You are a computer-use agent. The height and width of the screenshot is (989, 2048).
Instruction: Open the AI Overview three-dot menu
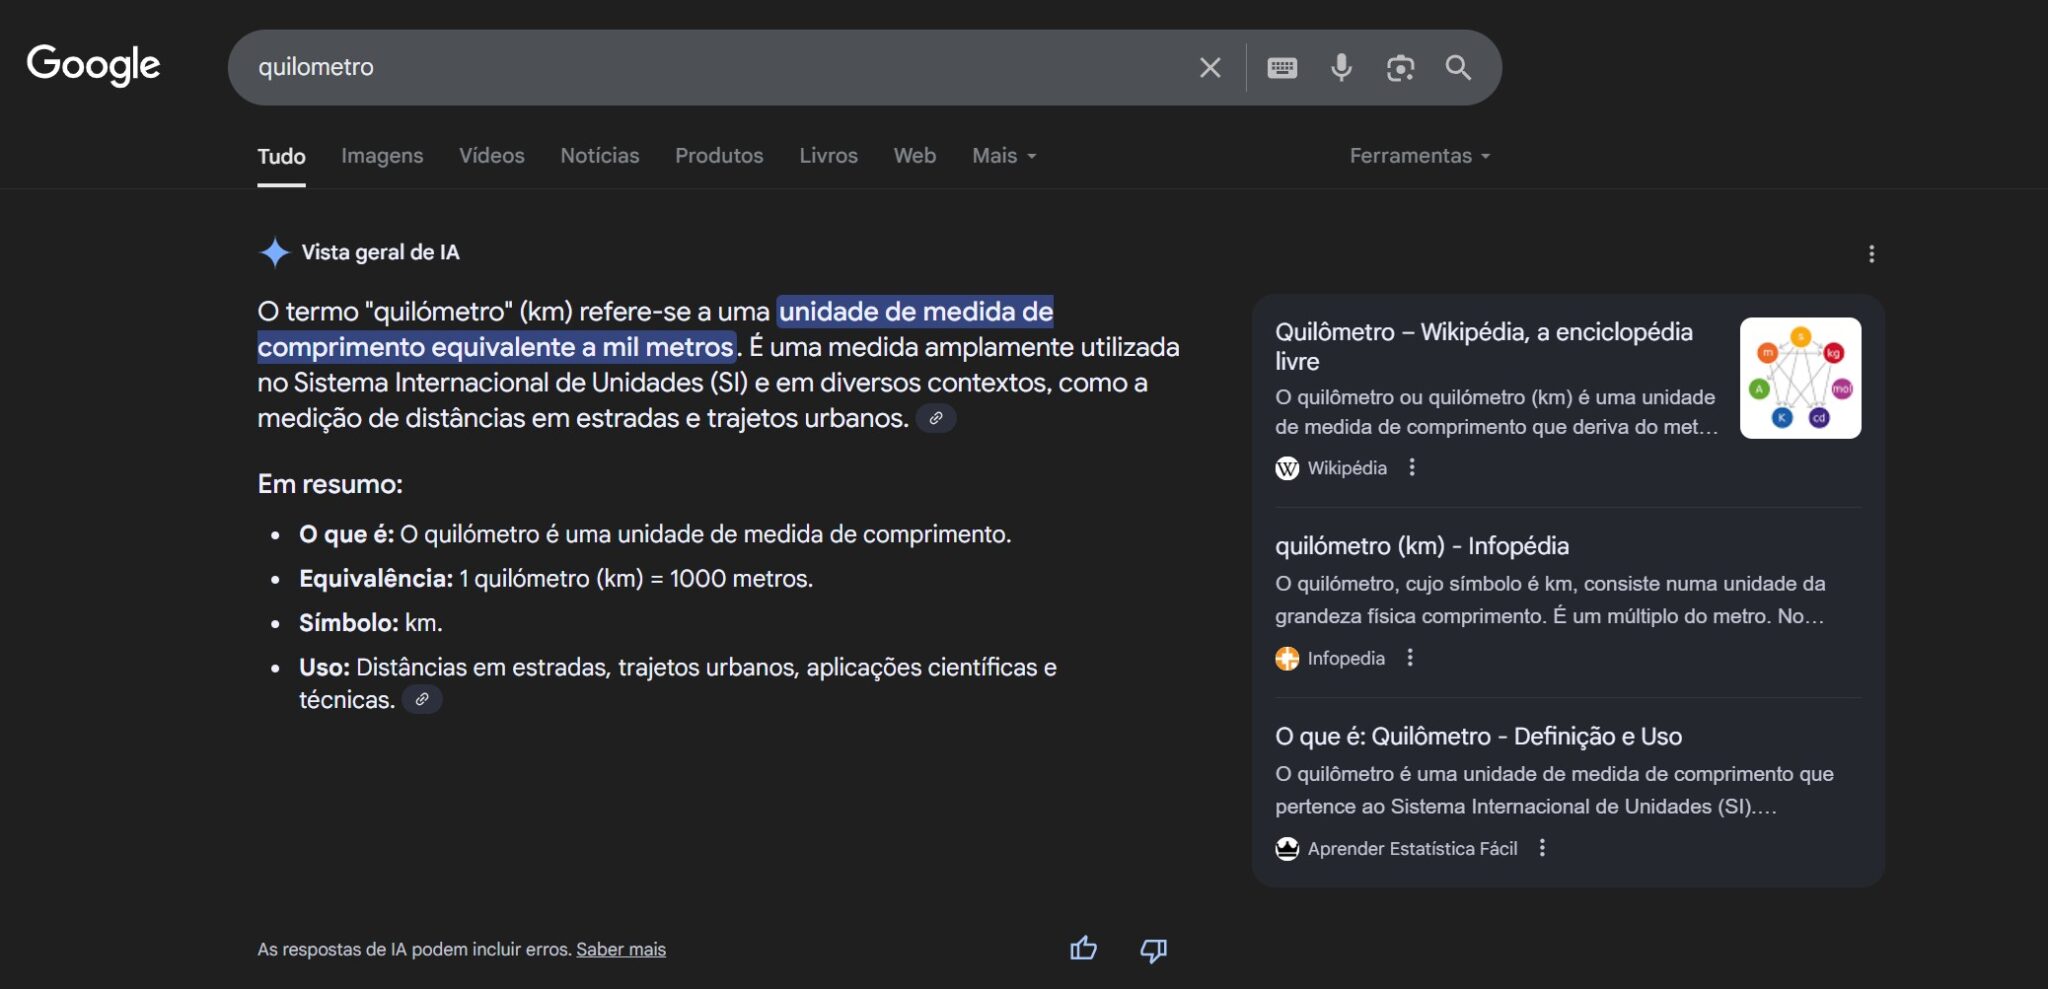[1874, 254]
